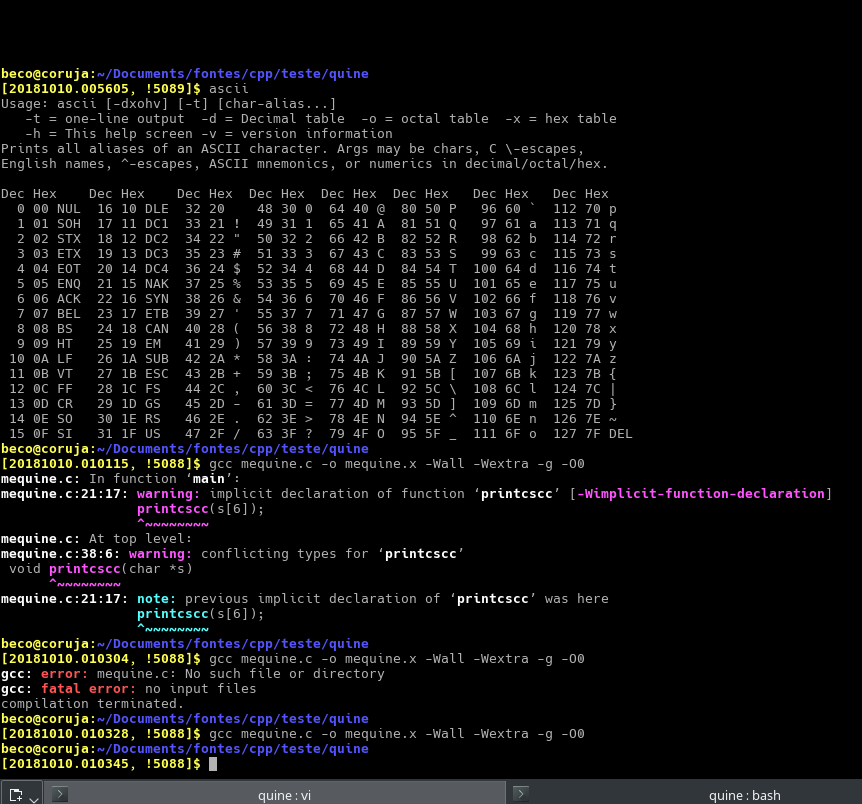Click the '48 30 0' table entry
This screenshot has width=862, height=804.
pos(285,209)
